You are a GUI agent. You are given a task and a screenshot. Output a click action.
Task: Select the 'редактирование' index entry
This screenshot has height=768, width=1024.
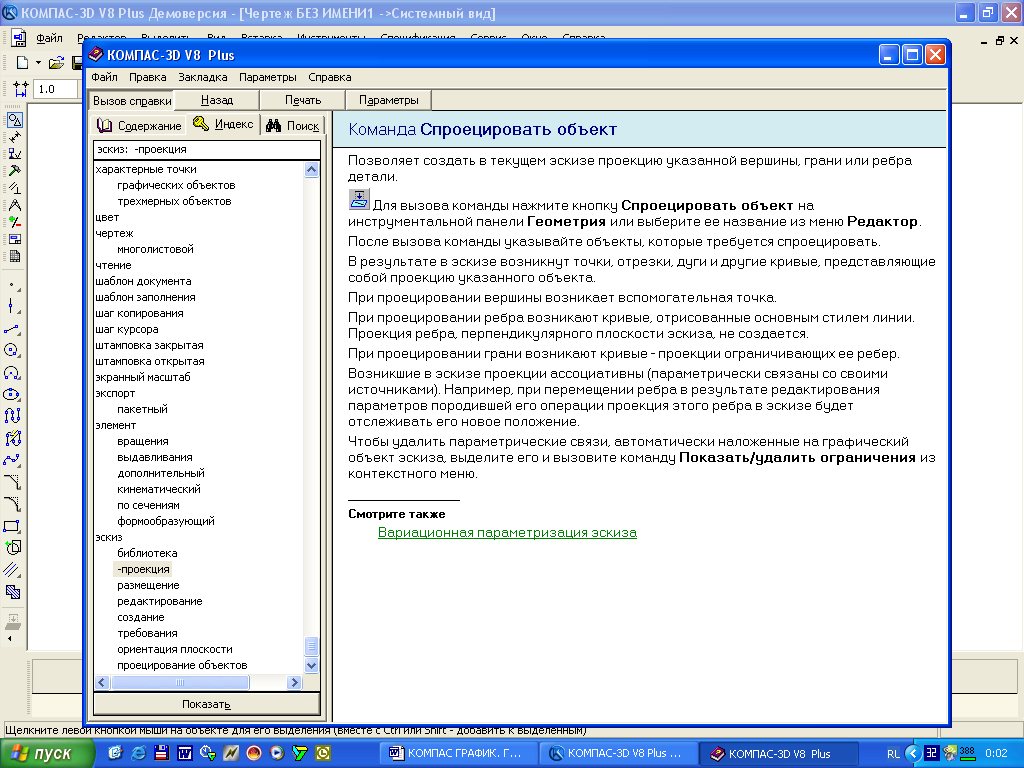point(159,601)
